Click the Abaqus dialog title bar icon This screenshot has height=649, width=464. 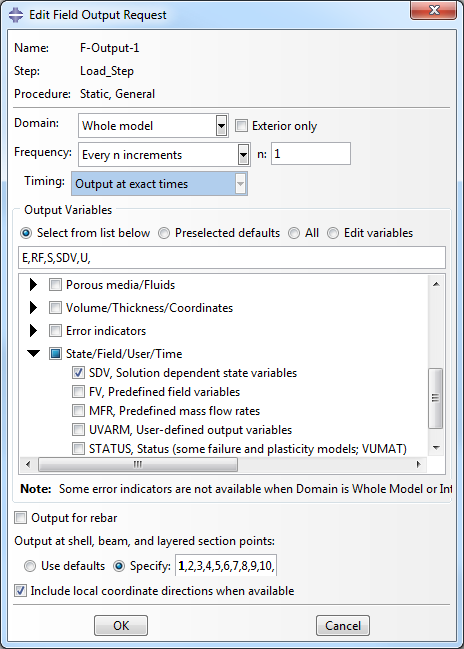click(x=16, y=15)
